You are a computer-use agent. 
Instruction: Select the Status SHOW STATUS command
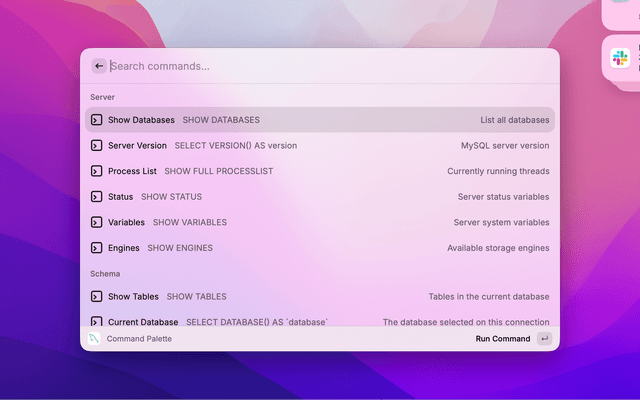tap(320, 197)
